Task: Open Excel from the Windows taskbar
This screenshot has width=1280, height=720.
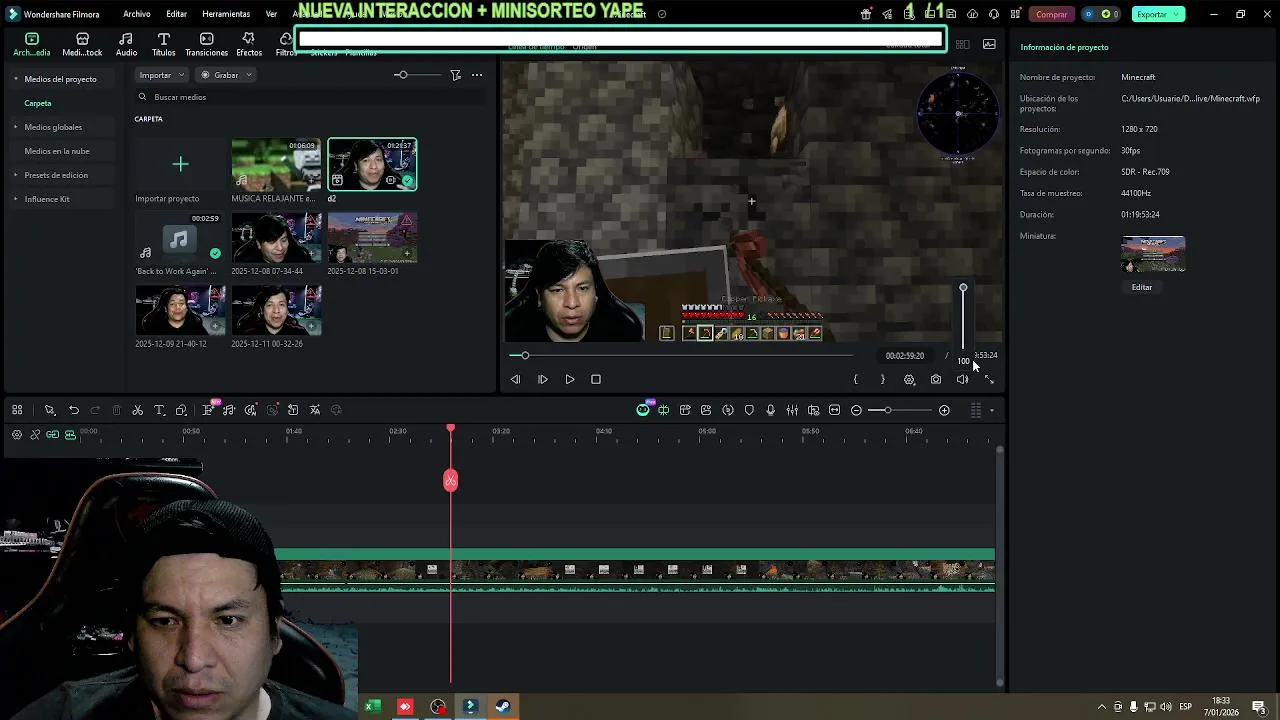Action: coord(372,707)
